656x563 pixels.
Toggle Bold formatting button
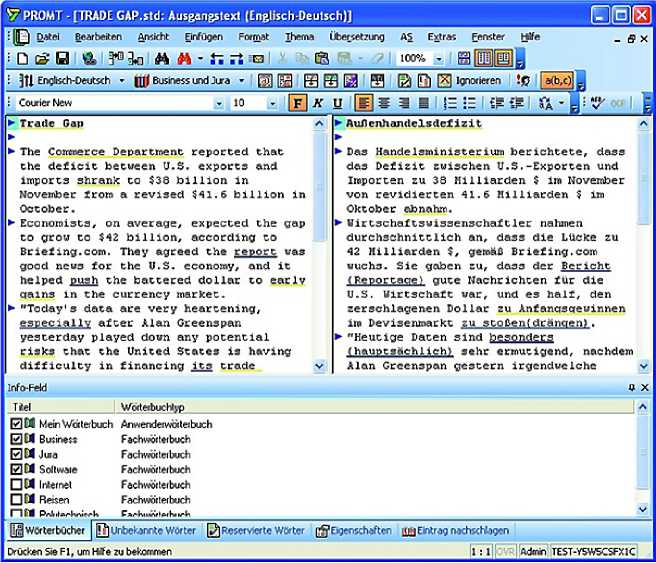pyautogui.click(x=297, y=103)
